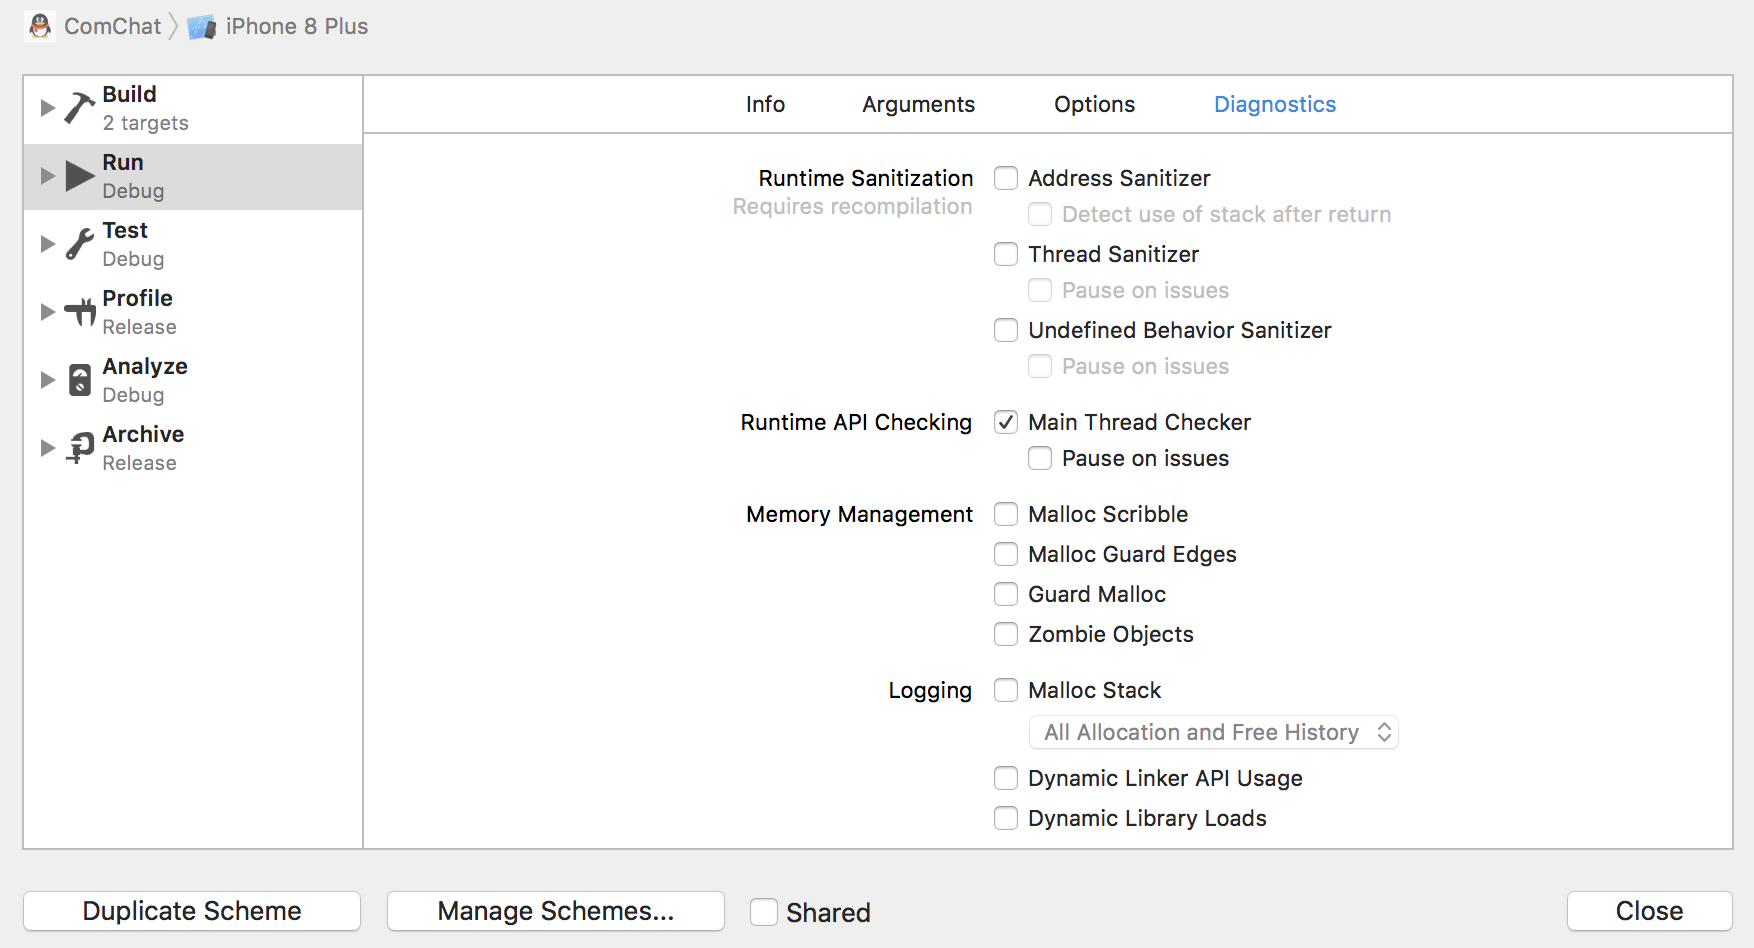The width and height of the screenshot is (1754, 948).
Task: Close the scheme editor
Action: coord(1649,911)
